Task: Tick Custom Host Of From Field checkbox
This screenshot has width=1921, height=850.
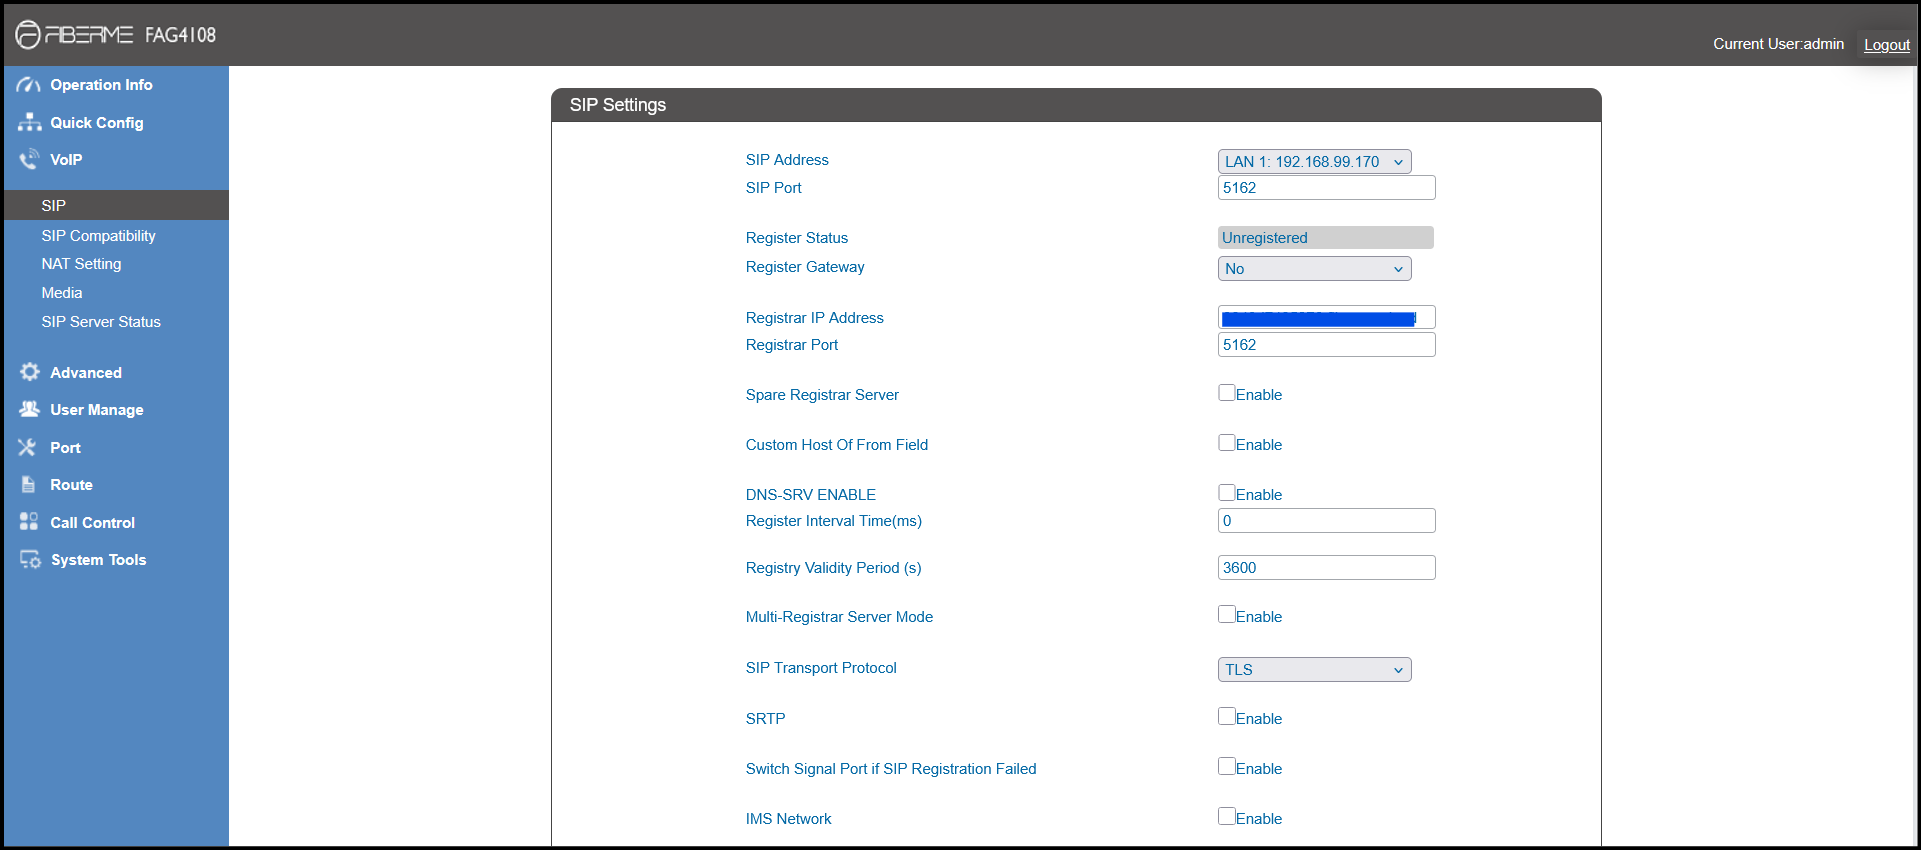Action: point(1226,443)
